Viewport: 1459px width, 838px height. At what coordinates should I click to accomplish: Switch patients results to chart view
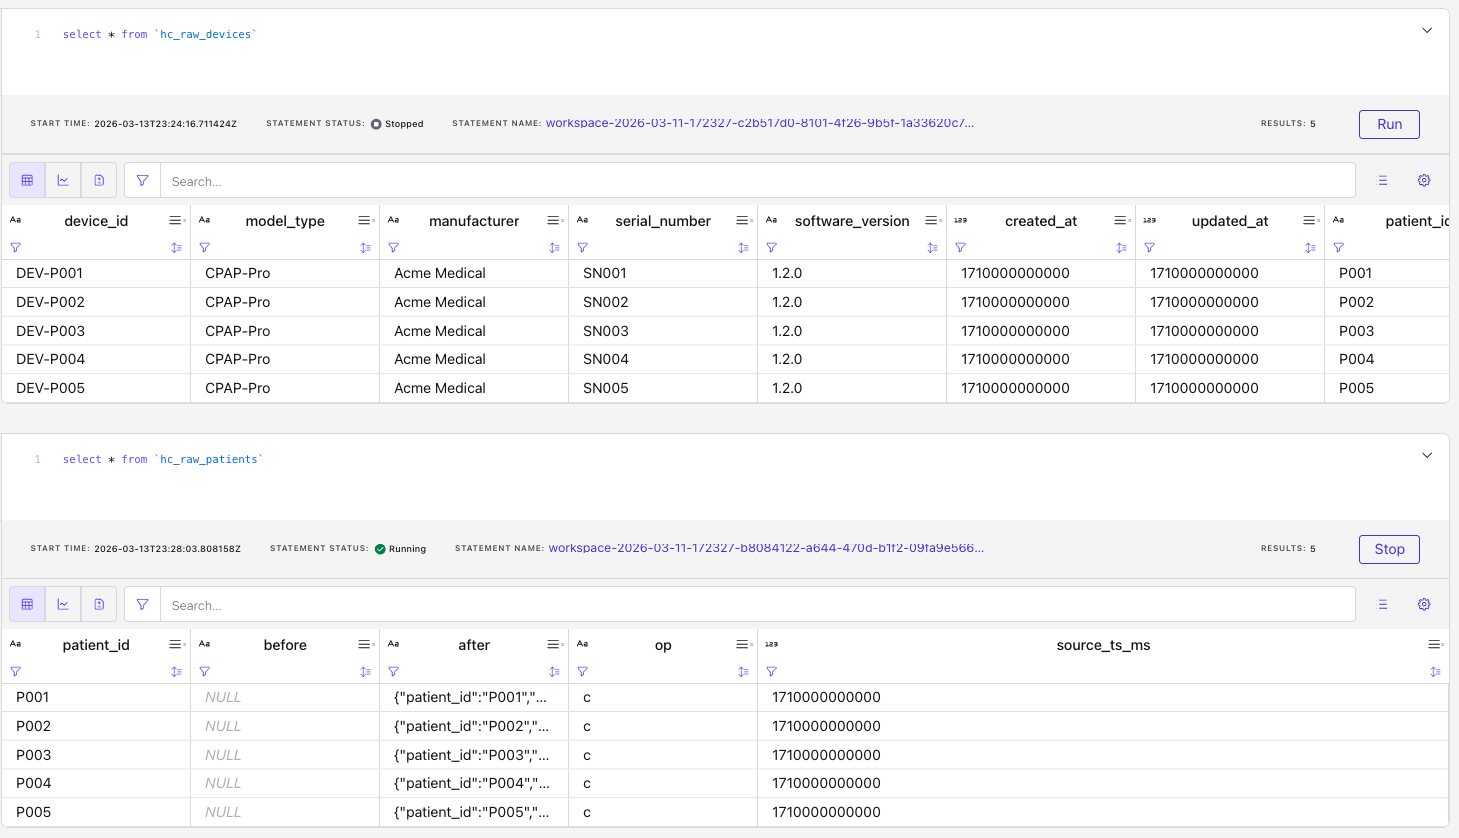(63, 605)
